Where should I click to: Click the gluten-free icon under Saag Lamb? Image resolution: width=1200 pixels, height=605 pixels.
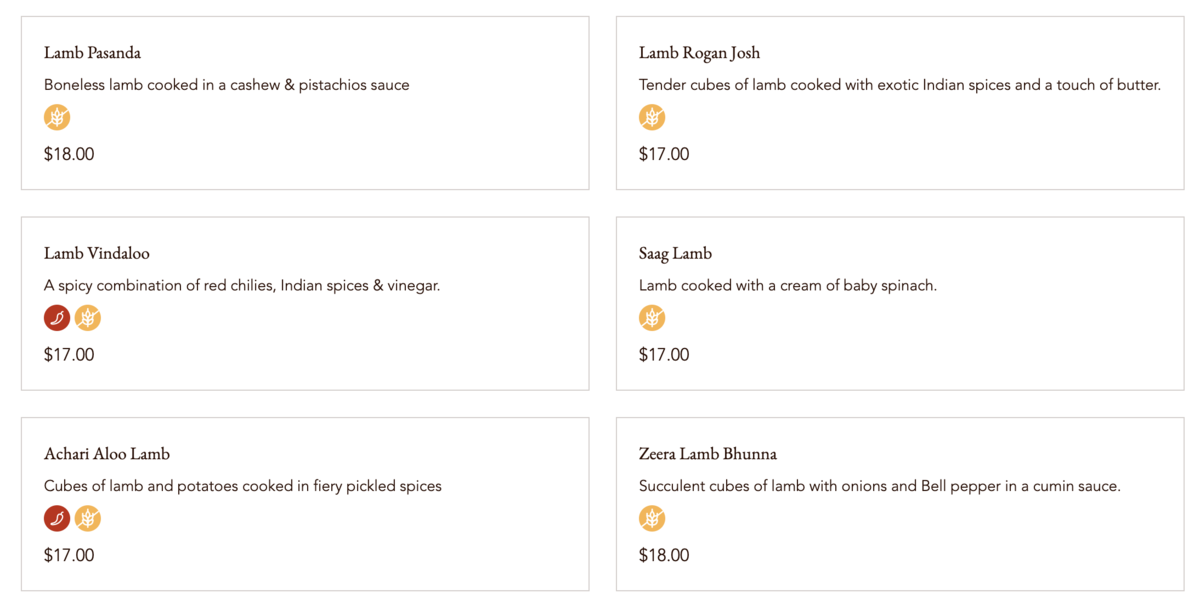click(652, 318)
